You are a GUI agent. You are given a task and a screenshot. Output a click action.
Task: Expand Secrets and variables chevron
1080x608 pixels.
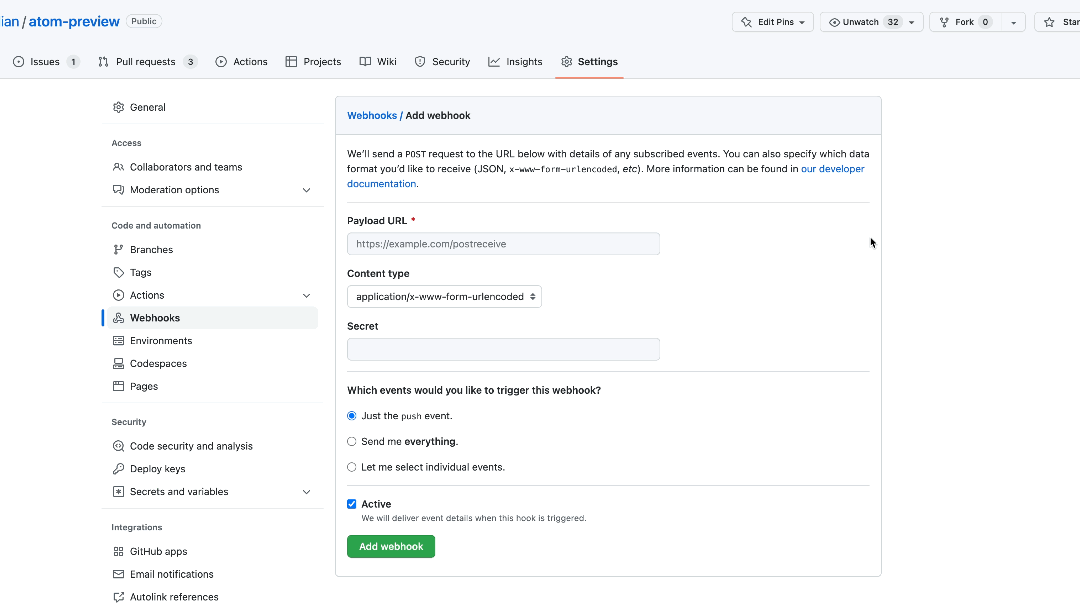[x=307, y=492]
